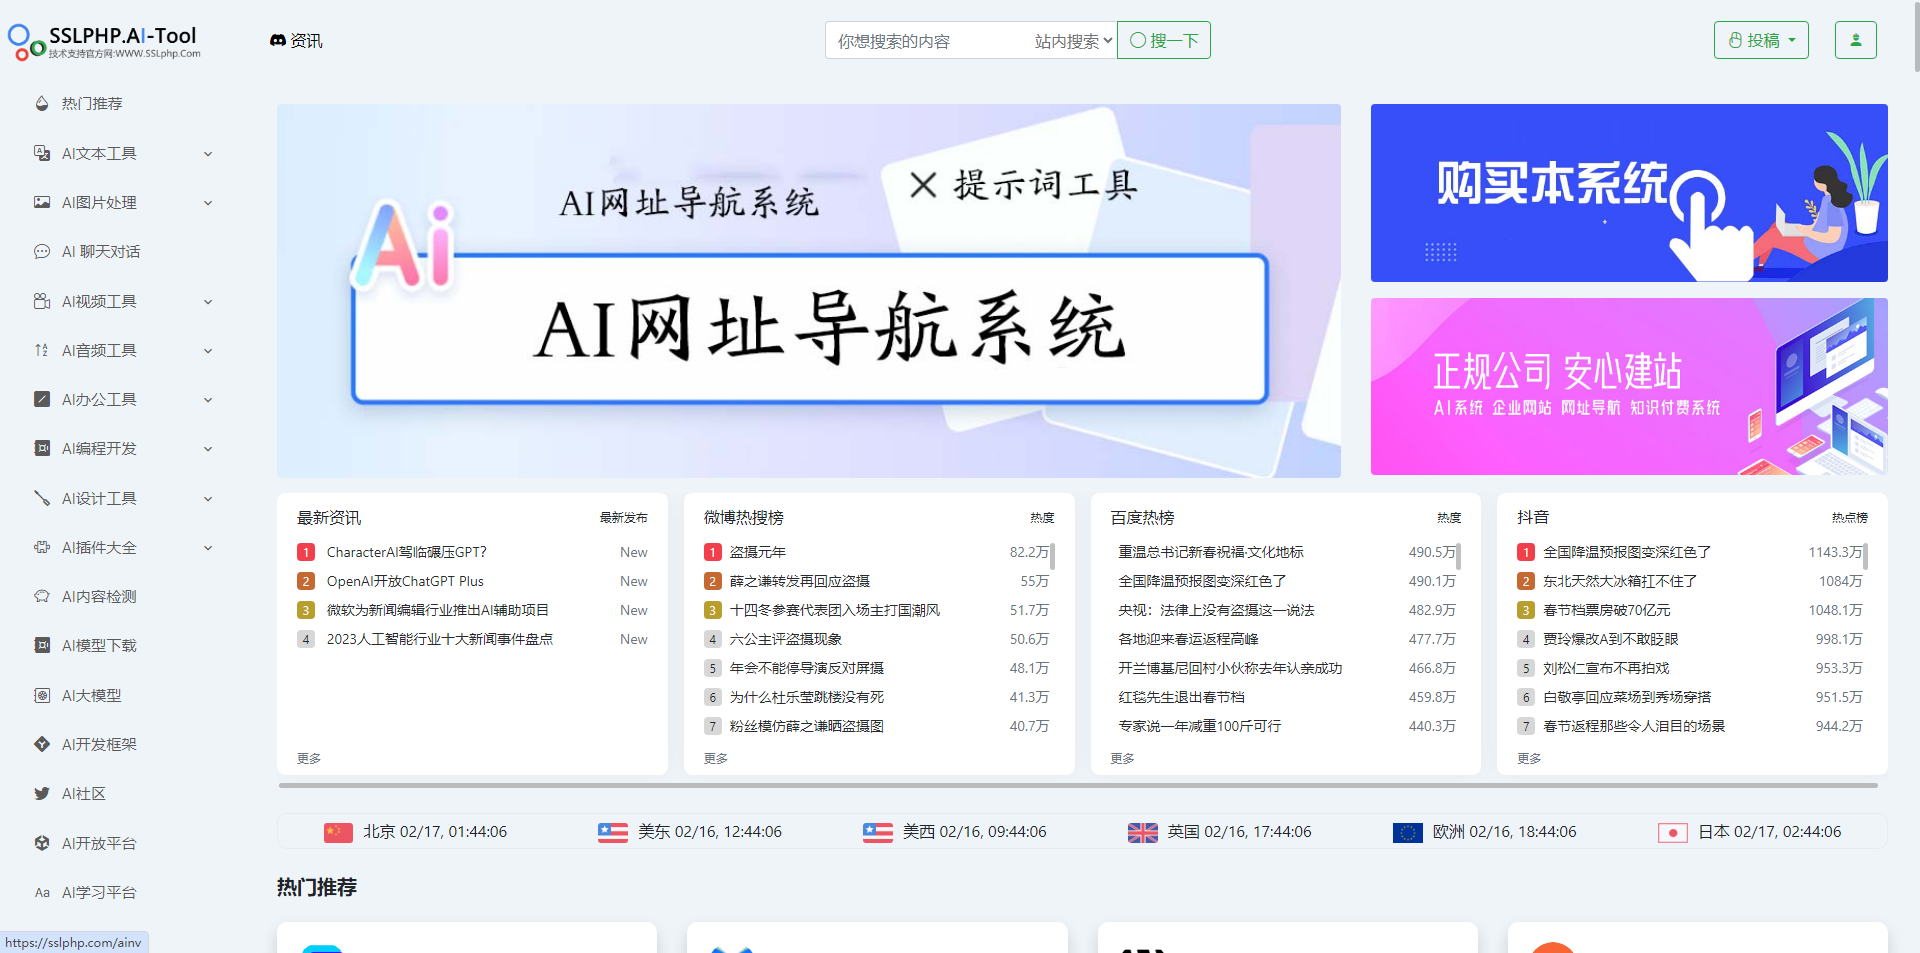Select AI大模型 in the sidebar menu

91,695
